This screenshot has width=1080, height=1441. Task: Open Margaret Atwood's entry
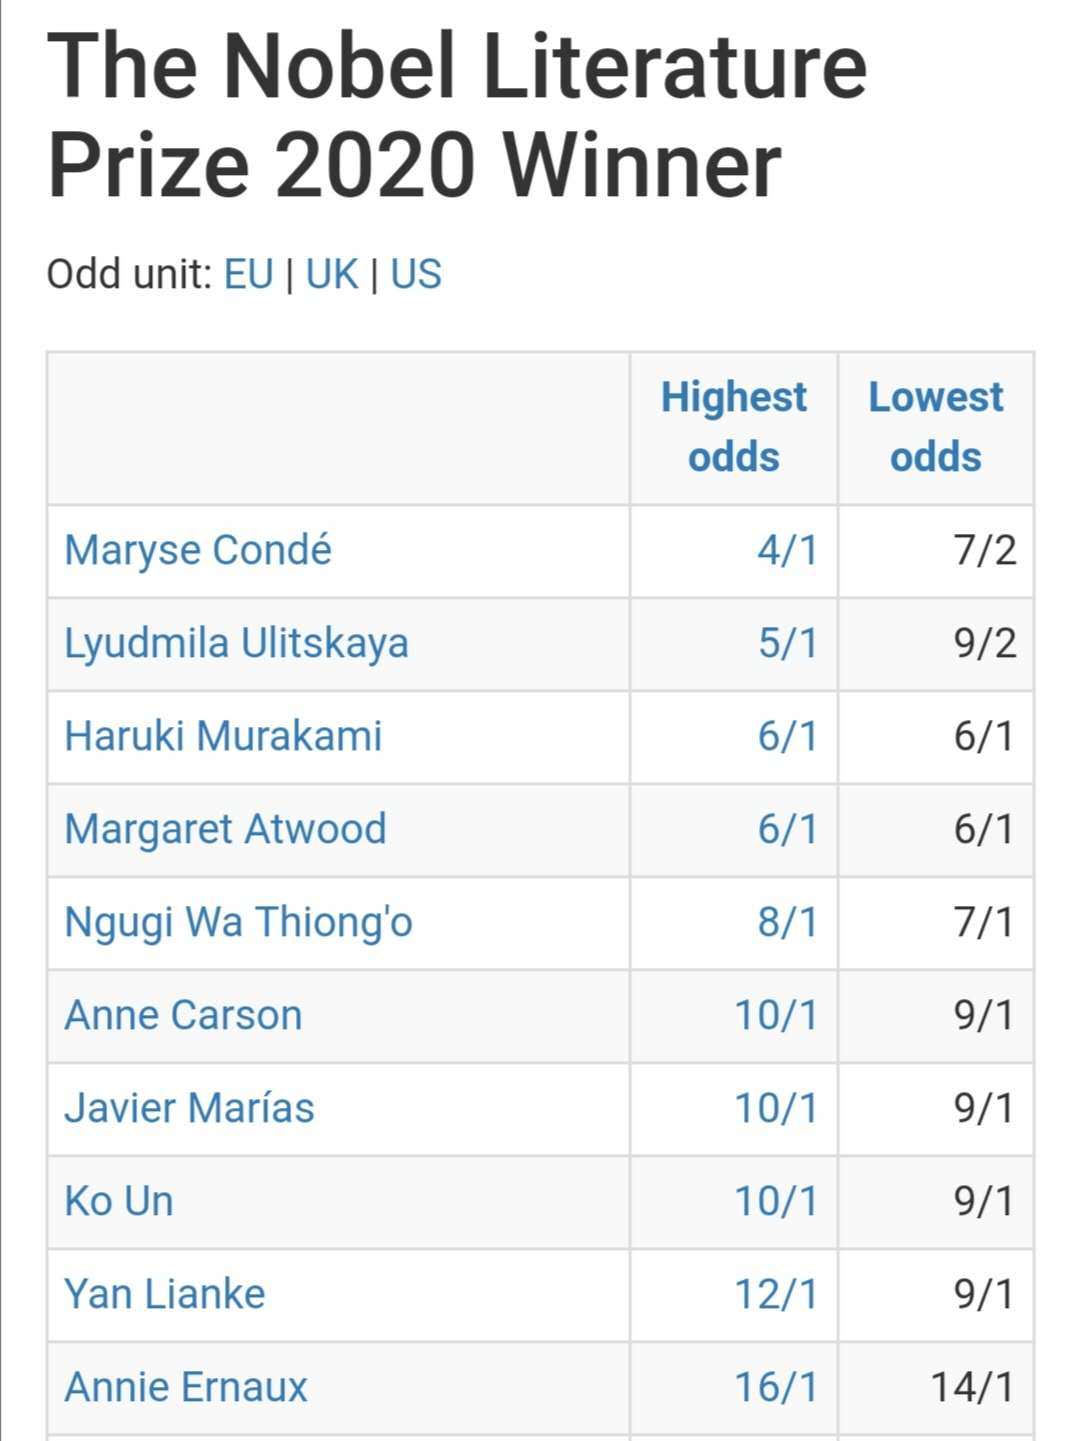[225, 830]
